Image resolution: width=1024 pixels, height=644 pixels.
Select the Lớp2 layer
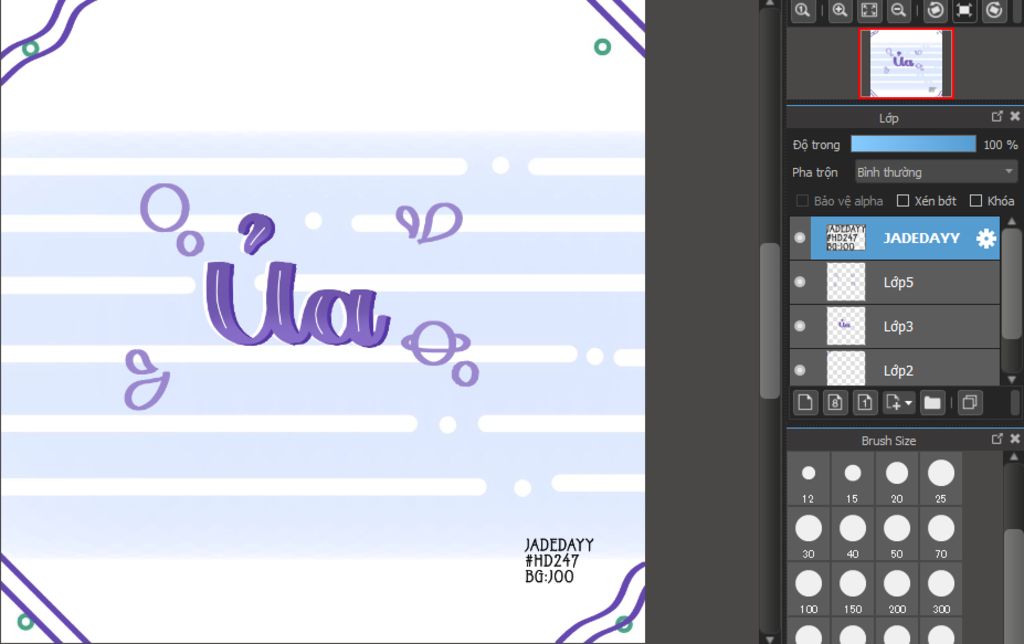(904, 369)
